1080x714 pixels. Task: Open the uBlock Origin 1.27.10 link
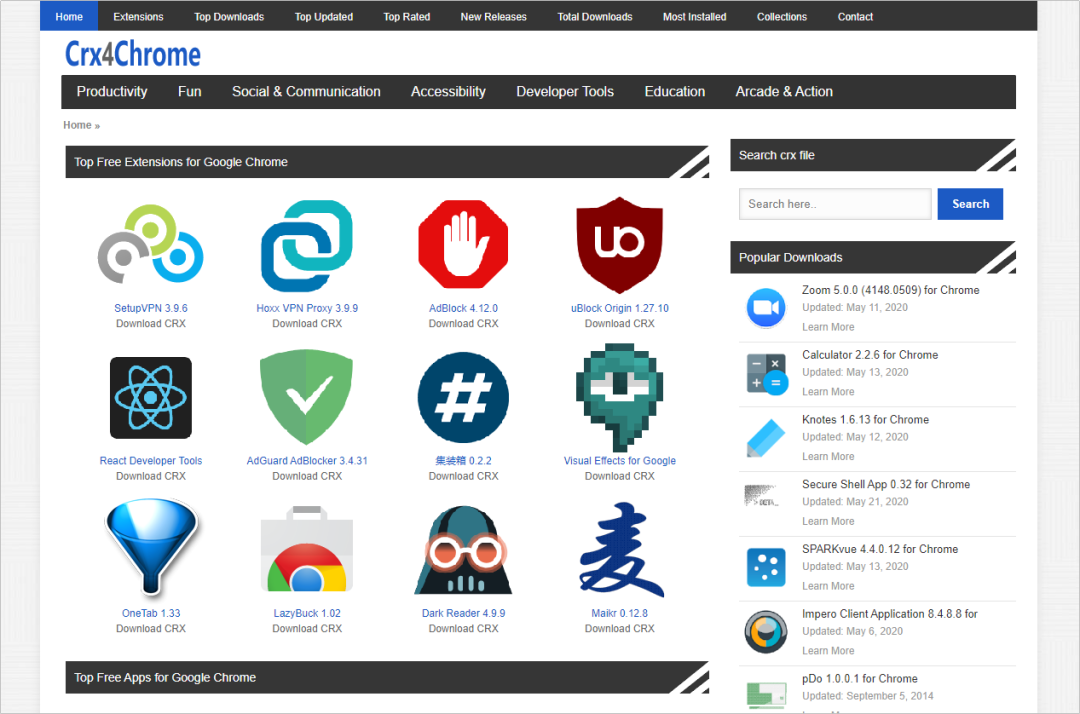619,308
